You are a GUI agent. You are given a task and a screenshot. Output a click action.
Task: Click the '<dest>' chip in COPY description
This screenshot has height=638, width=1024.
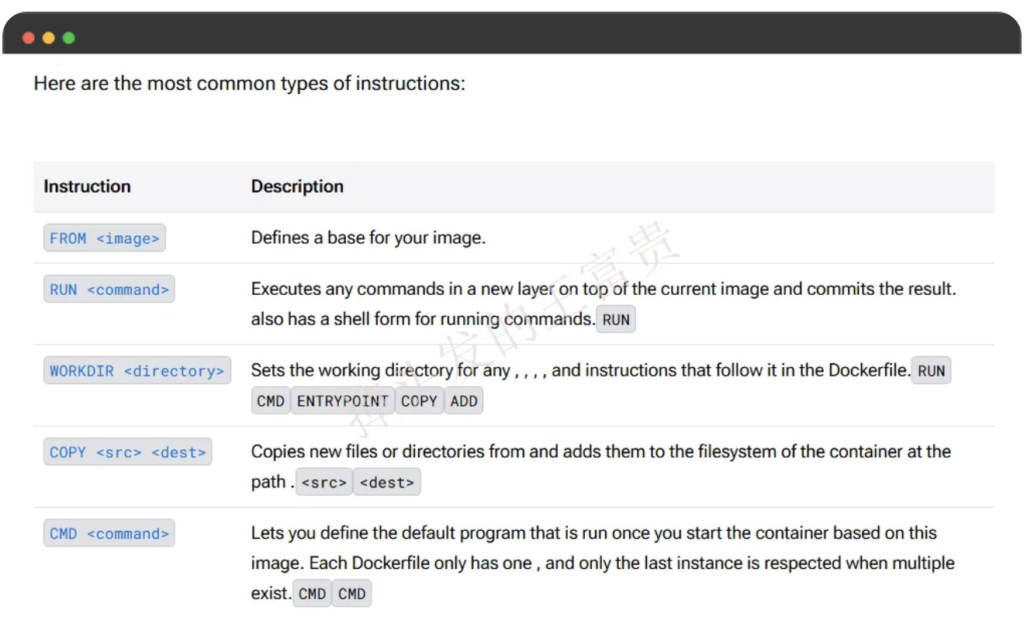click(387, 483)
